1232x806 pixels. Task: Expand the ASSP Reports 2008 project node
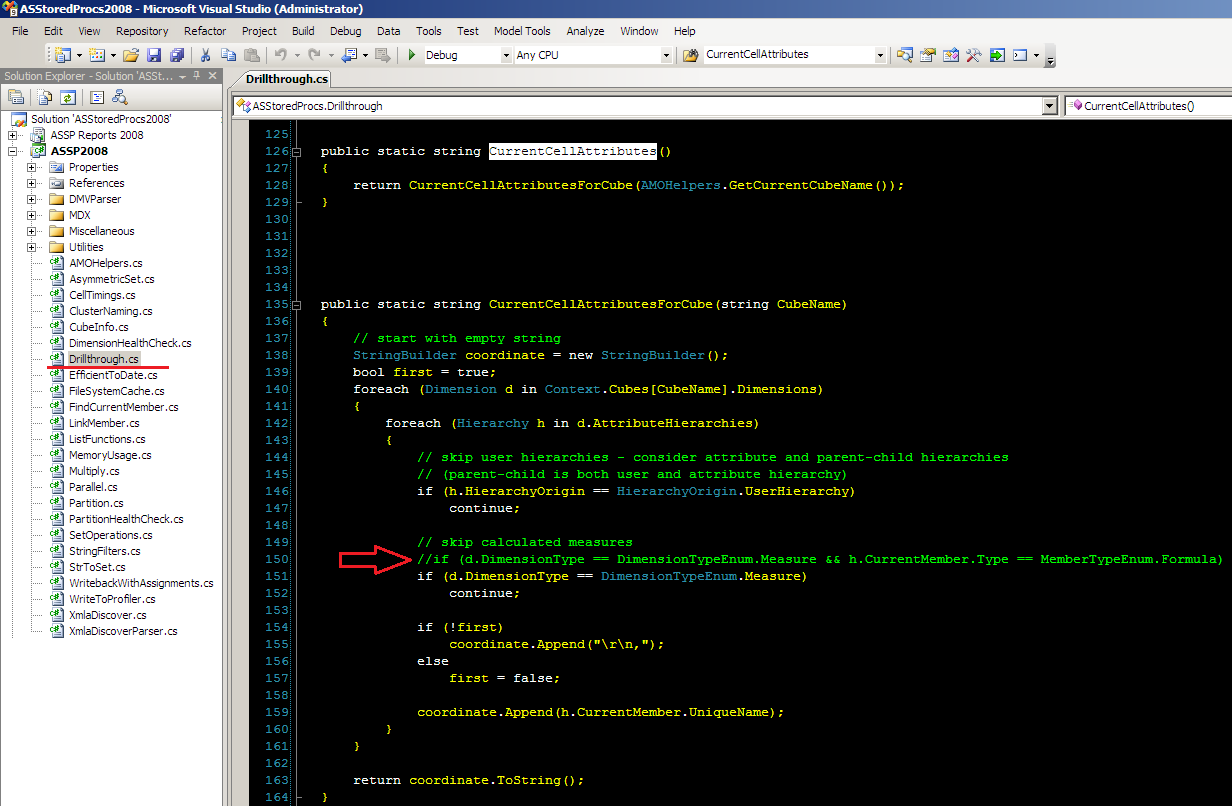[x=12, y=135]
